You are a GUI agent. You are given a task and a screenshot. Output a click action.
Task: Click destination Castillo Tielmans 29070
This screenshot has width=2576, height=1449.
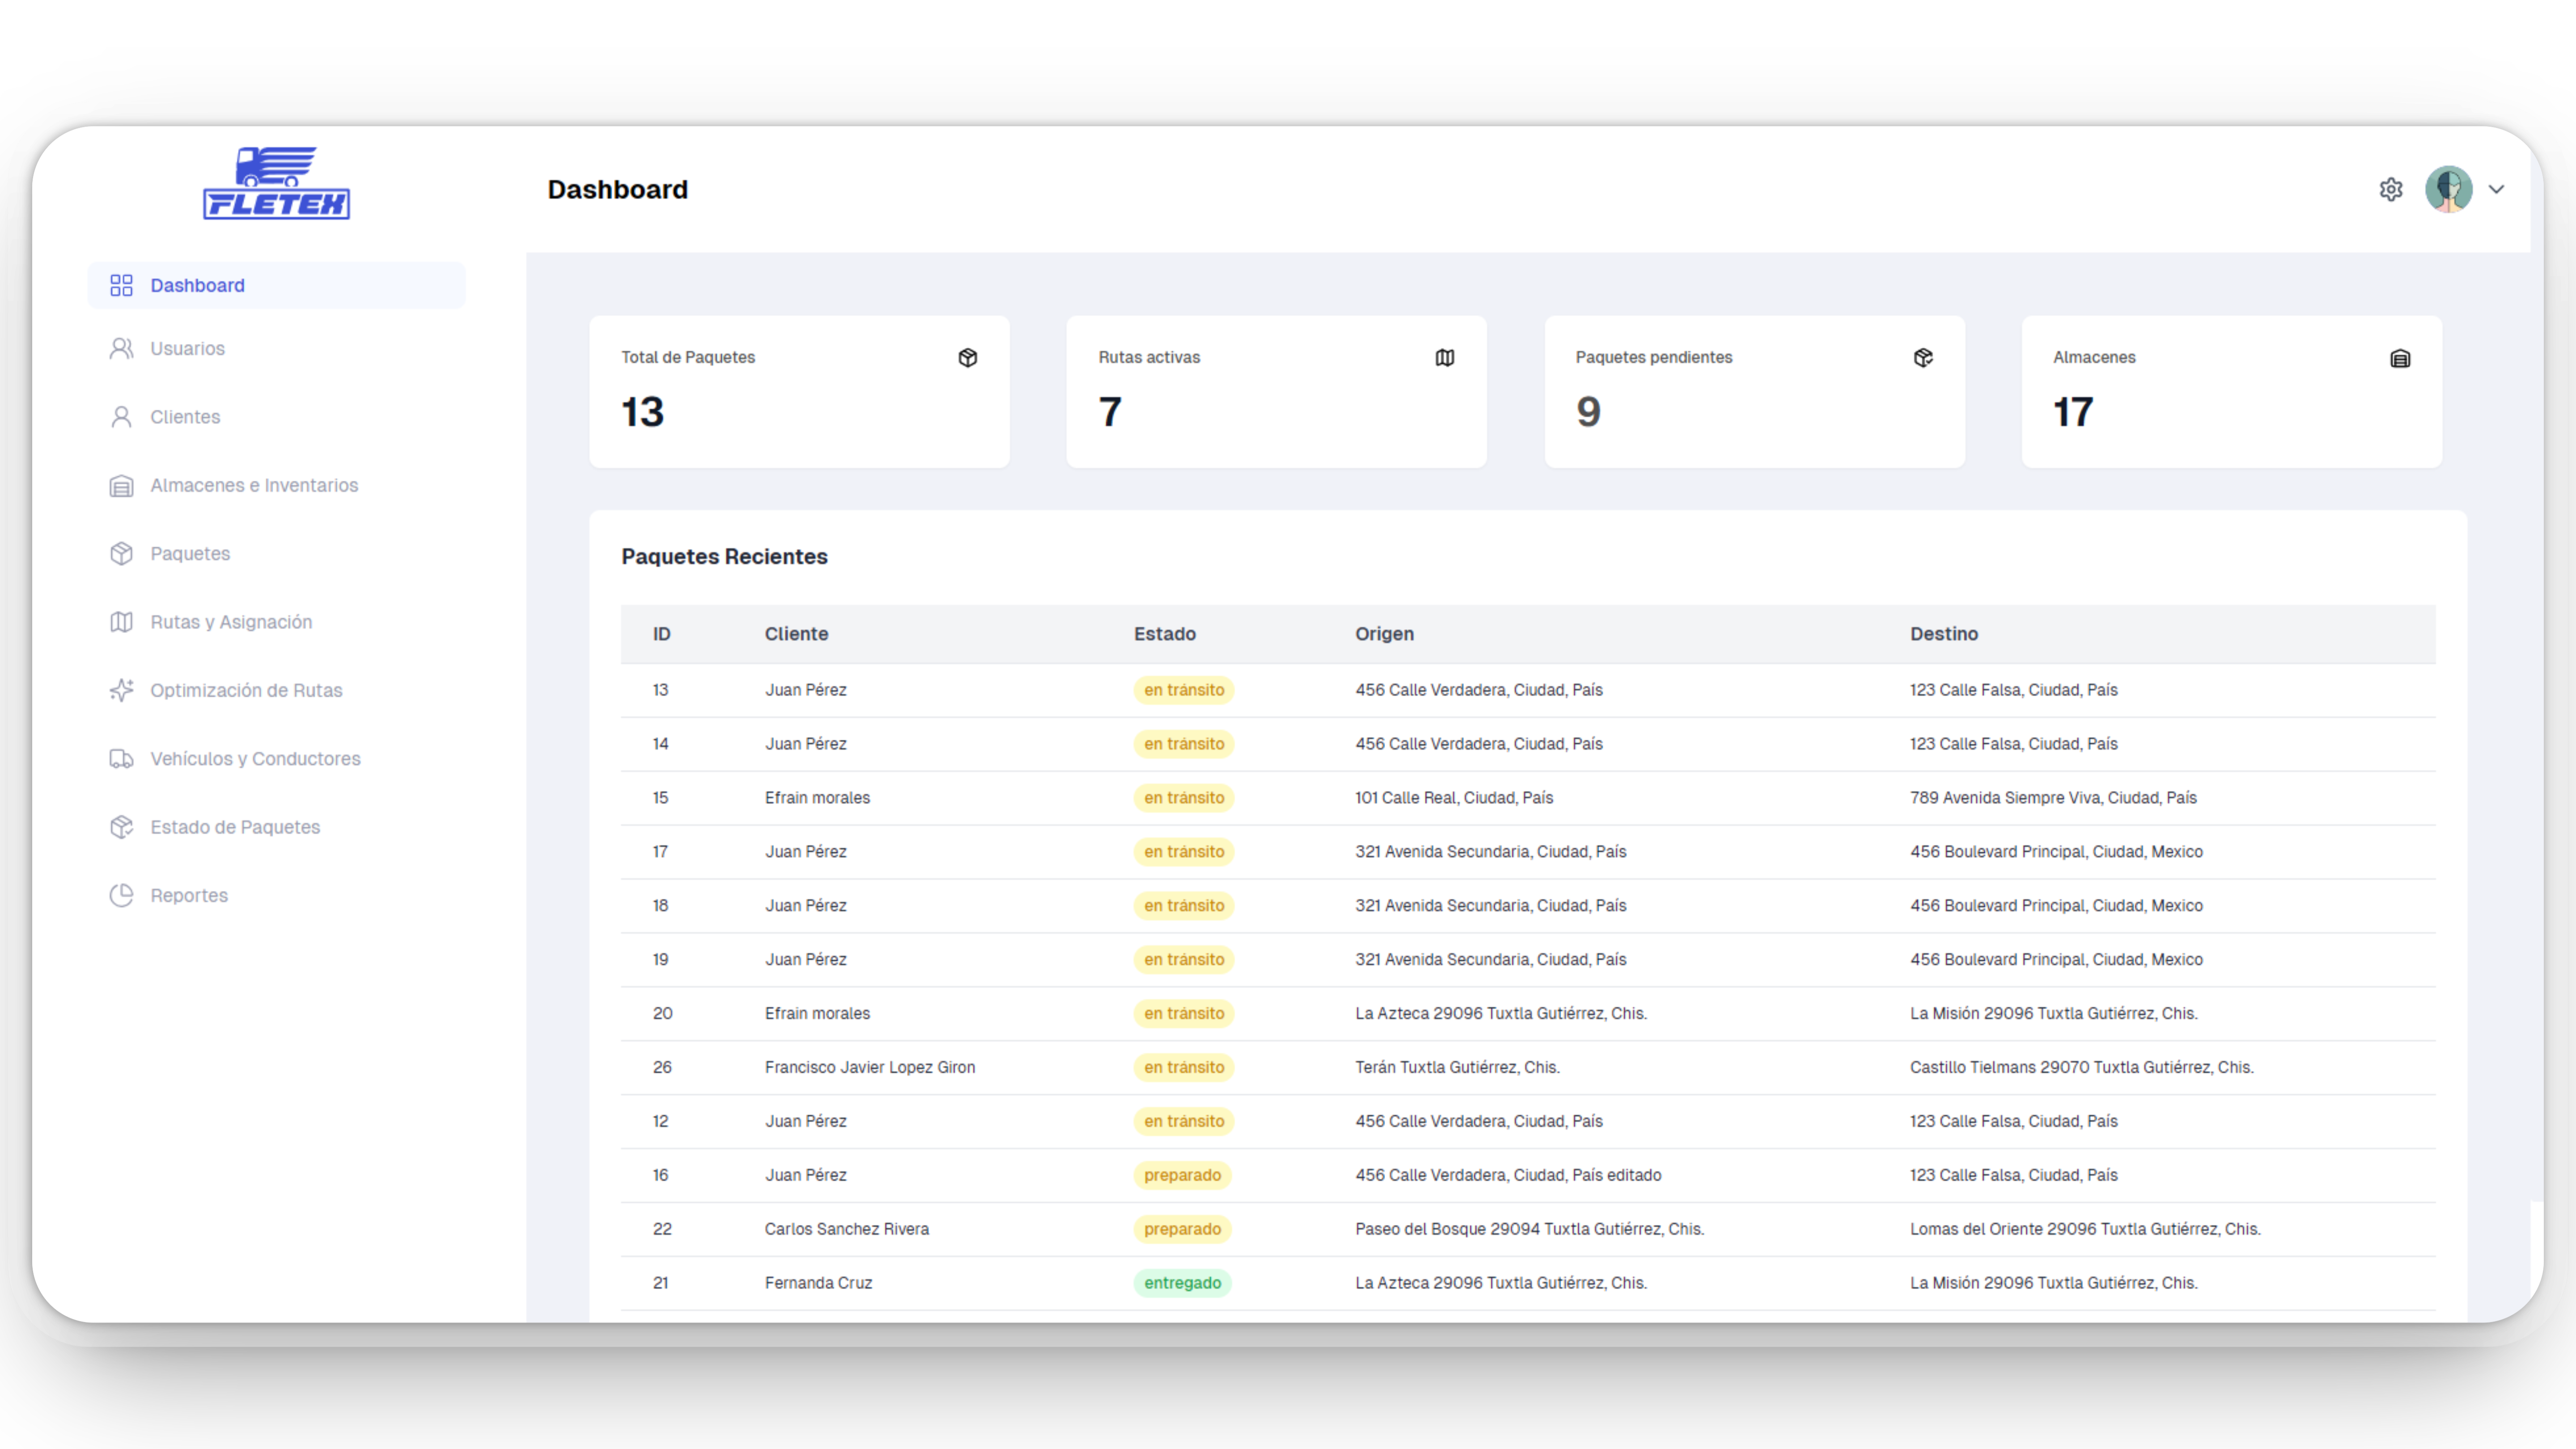[2081, 1068]
